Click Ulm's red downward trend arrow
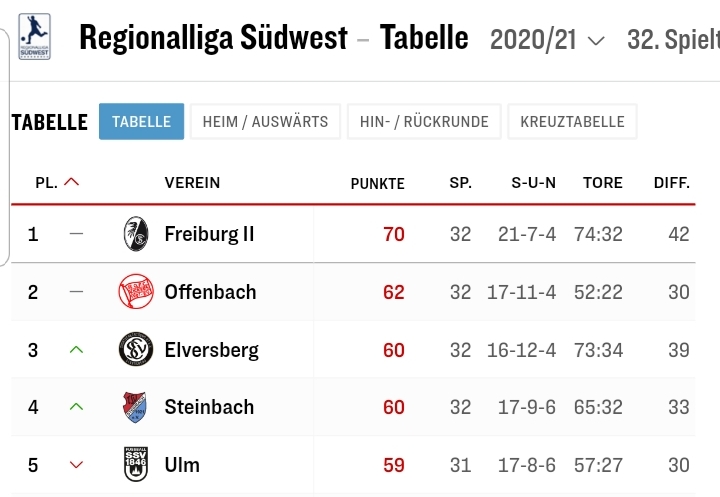The width and height of the screenshot is (720, 497). [76, 465]
